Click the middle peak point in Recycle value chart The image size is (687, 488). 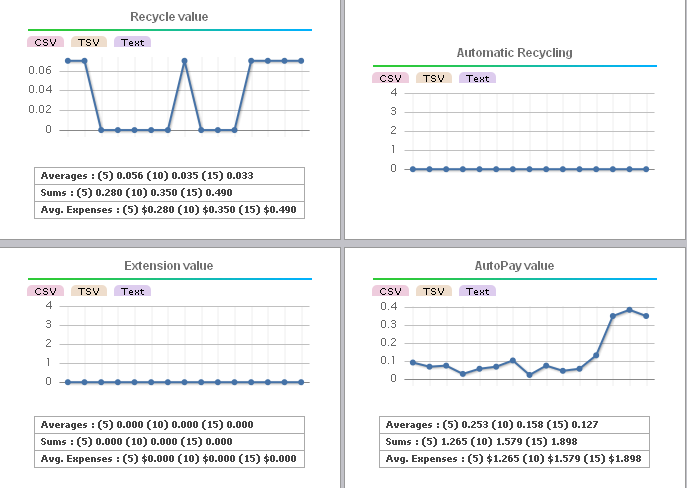click(184, 61)
